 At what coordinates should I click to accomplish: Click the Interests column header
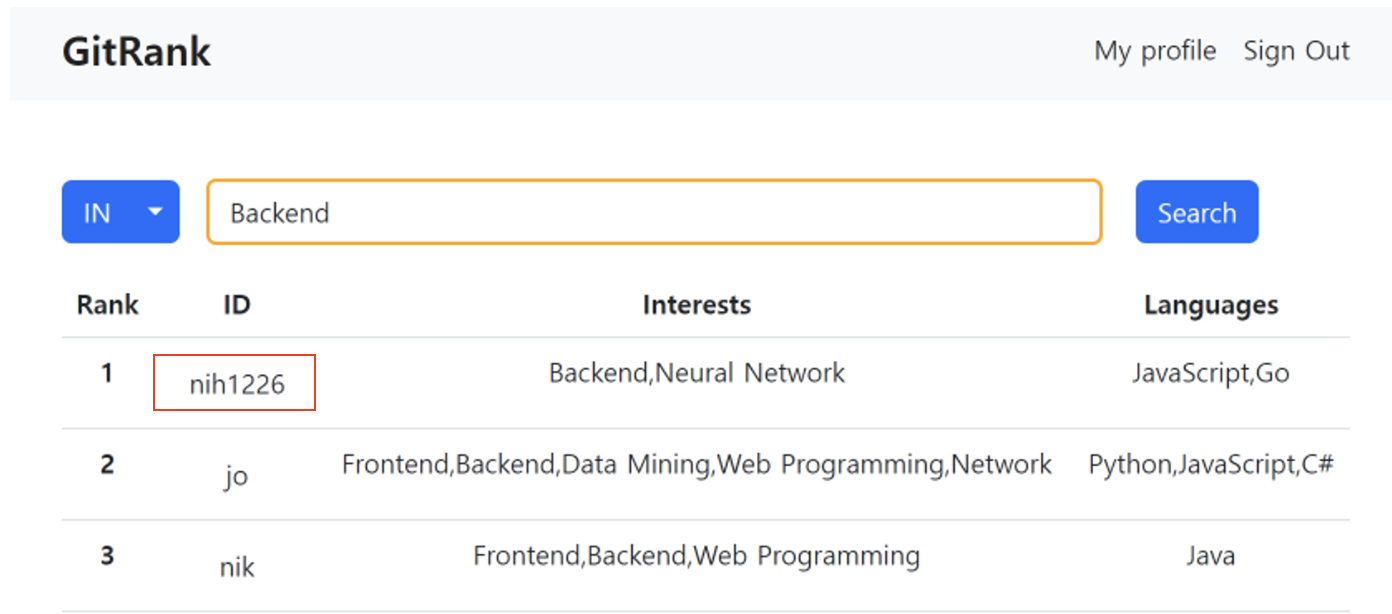click(x=696, y=305)
